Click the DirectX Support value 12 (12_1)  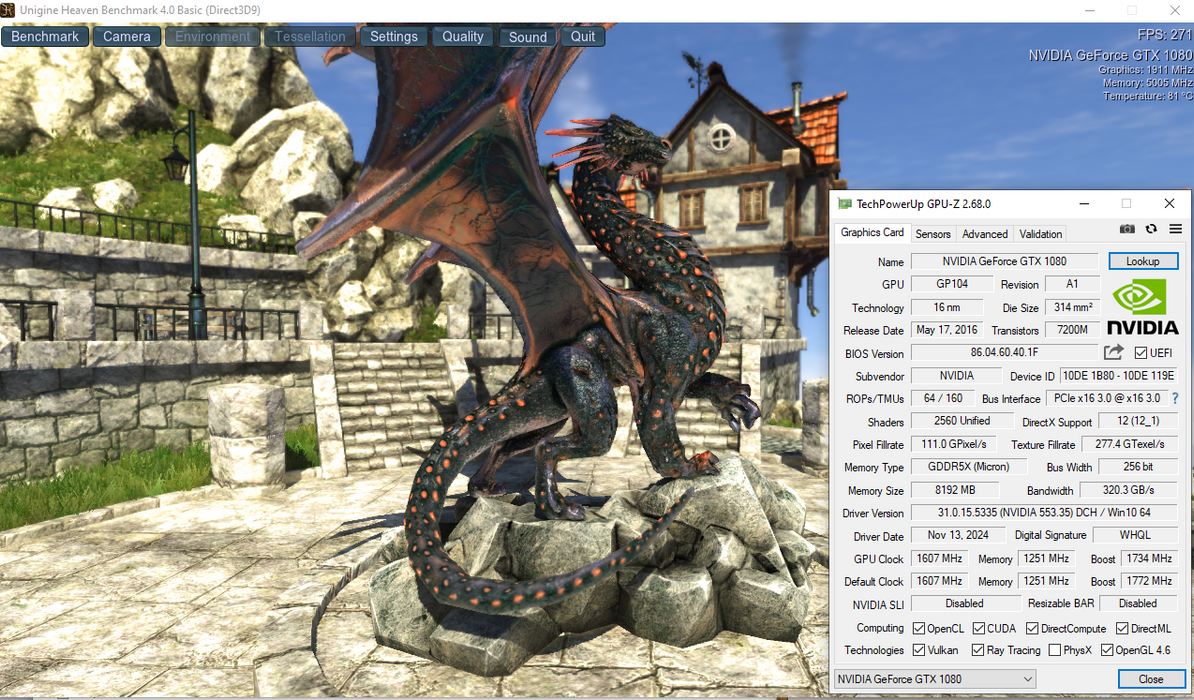(1138, 421)
